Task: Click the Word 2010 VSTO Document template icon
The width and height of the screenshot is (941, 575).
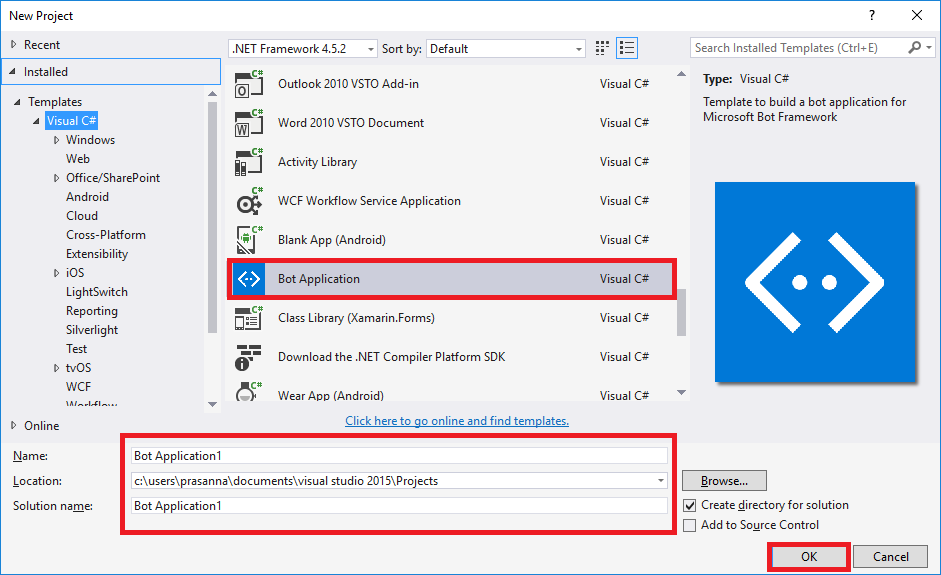Action: [x=248, y=123]
